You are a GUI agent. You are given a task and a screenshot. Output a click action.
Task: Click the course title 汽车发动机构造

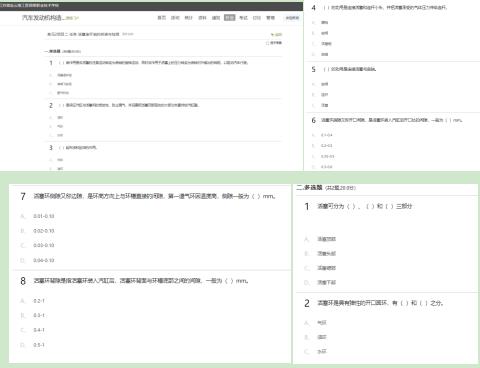point(42,18)
